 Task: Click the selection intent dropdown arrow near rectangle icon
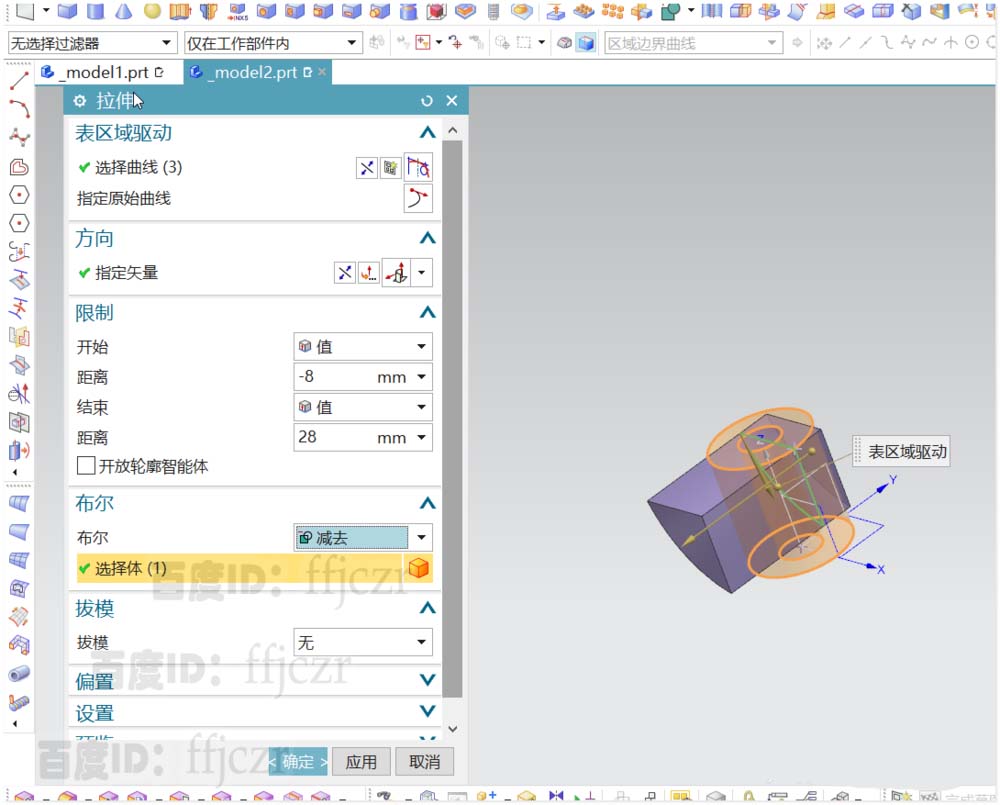tap(541, 43)
